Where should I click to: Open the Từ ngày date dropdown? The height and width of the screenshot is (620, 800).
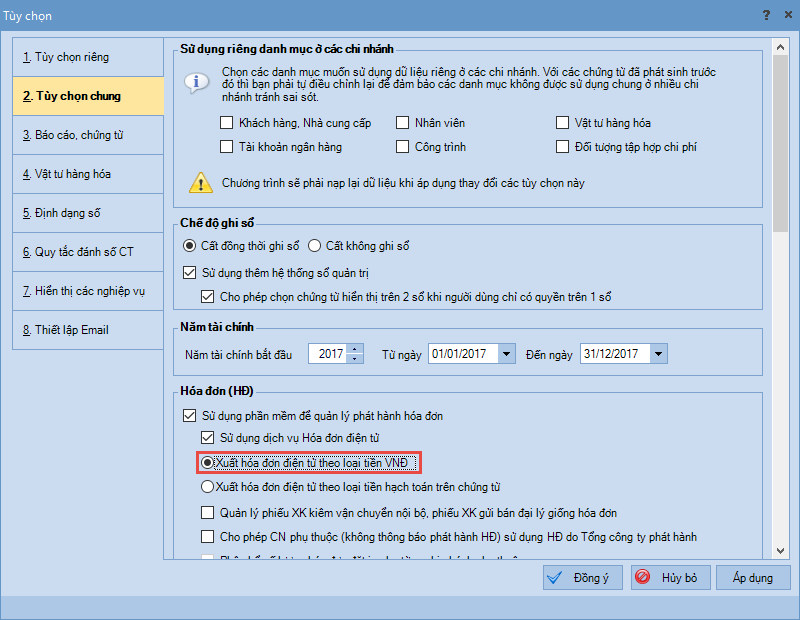(x=506, y=354)
